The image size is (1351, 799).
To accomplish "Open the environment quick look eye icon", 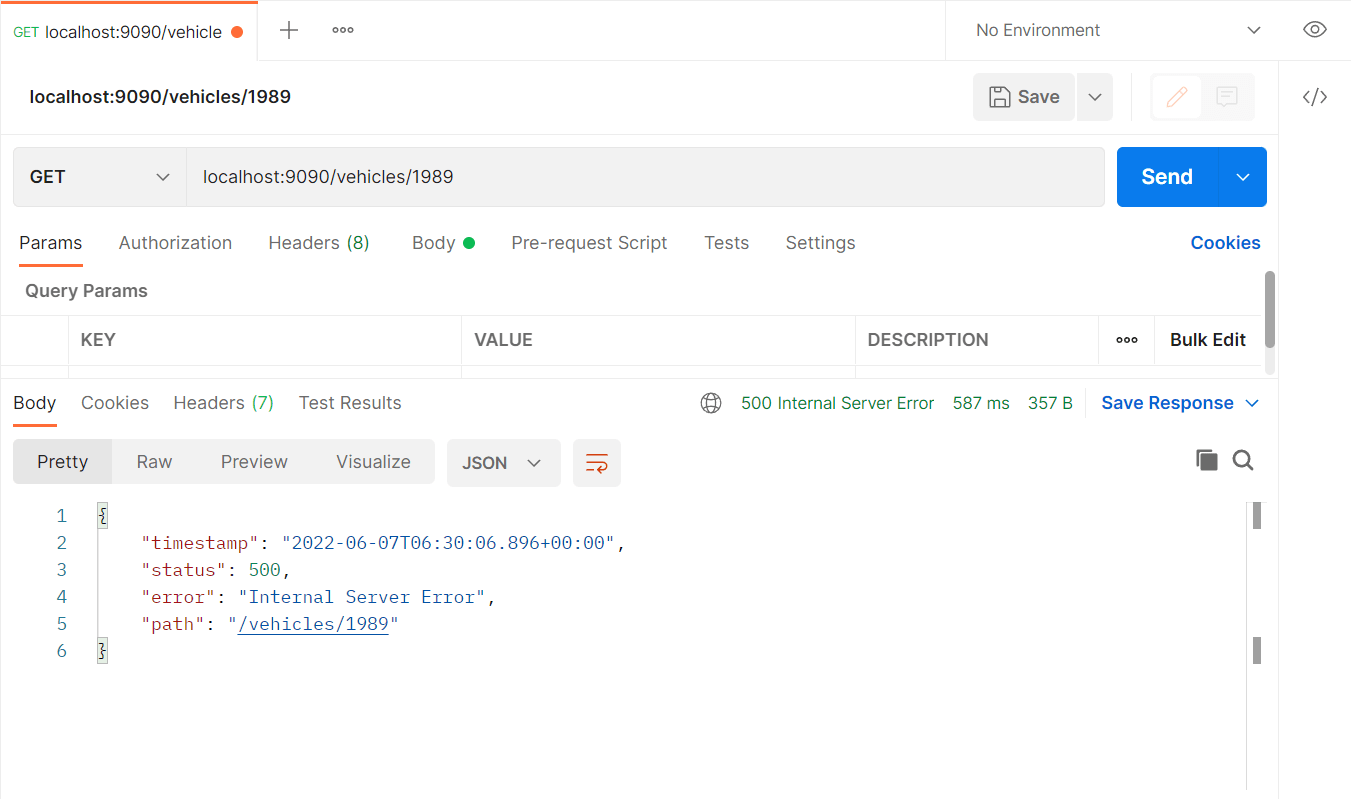I will click(x=1314, y=29).
